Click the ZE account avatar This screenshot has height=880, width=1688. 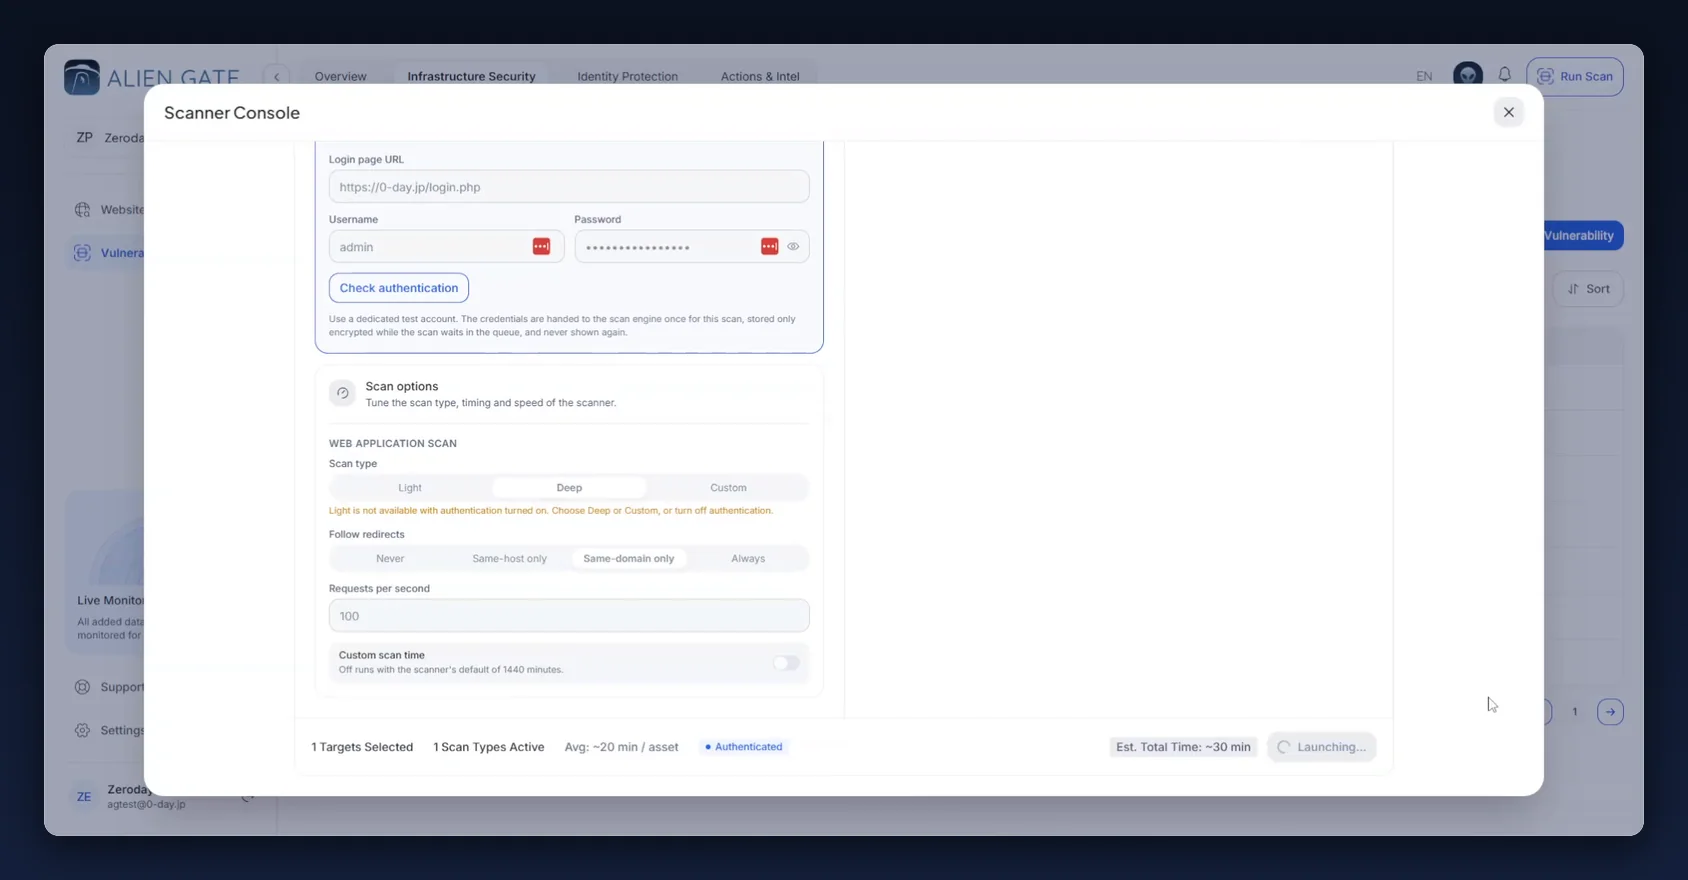pyautogui.click(x=84, y=797)
